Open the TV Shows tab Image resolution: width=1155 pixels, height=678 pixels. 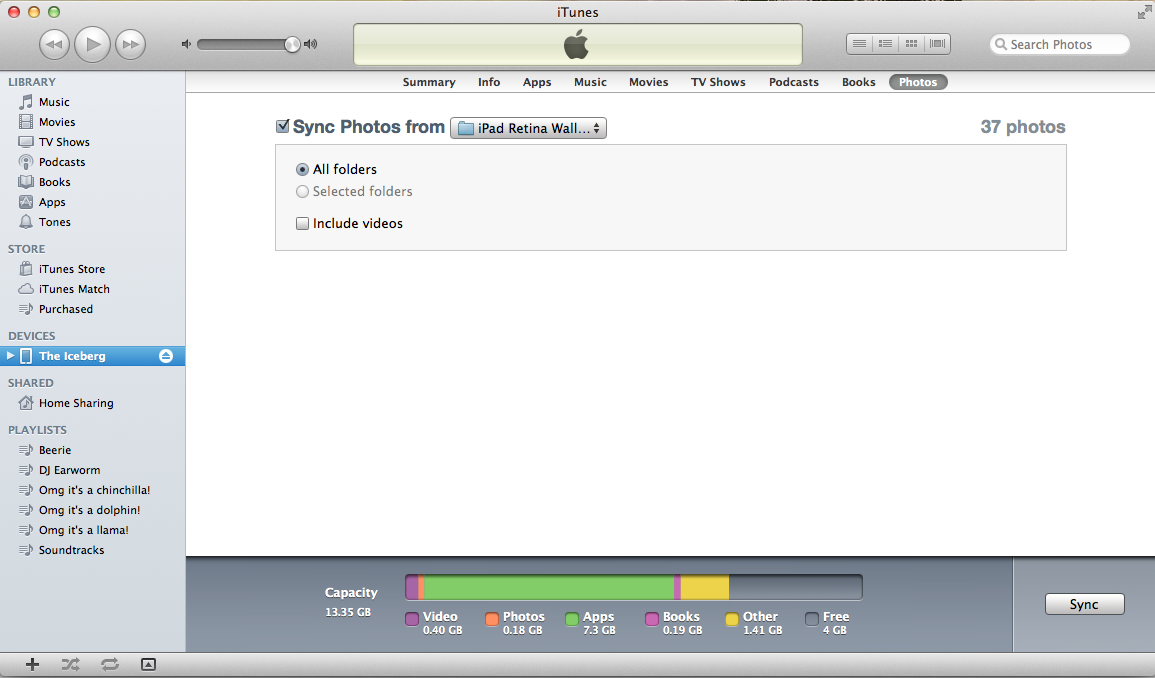[x=718, y=82]
